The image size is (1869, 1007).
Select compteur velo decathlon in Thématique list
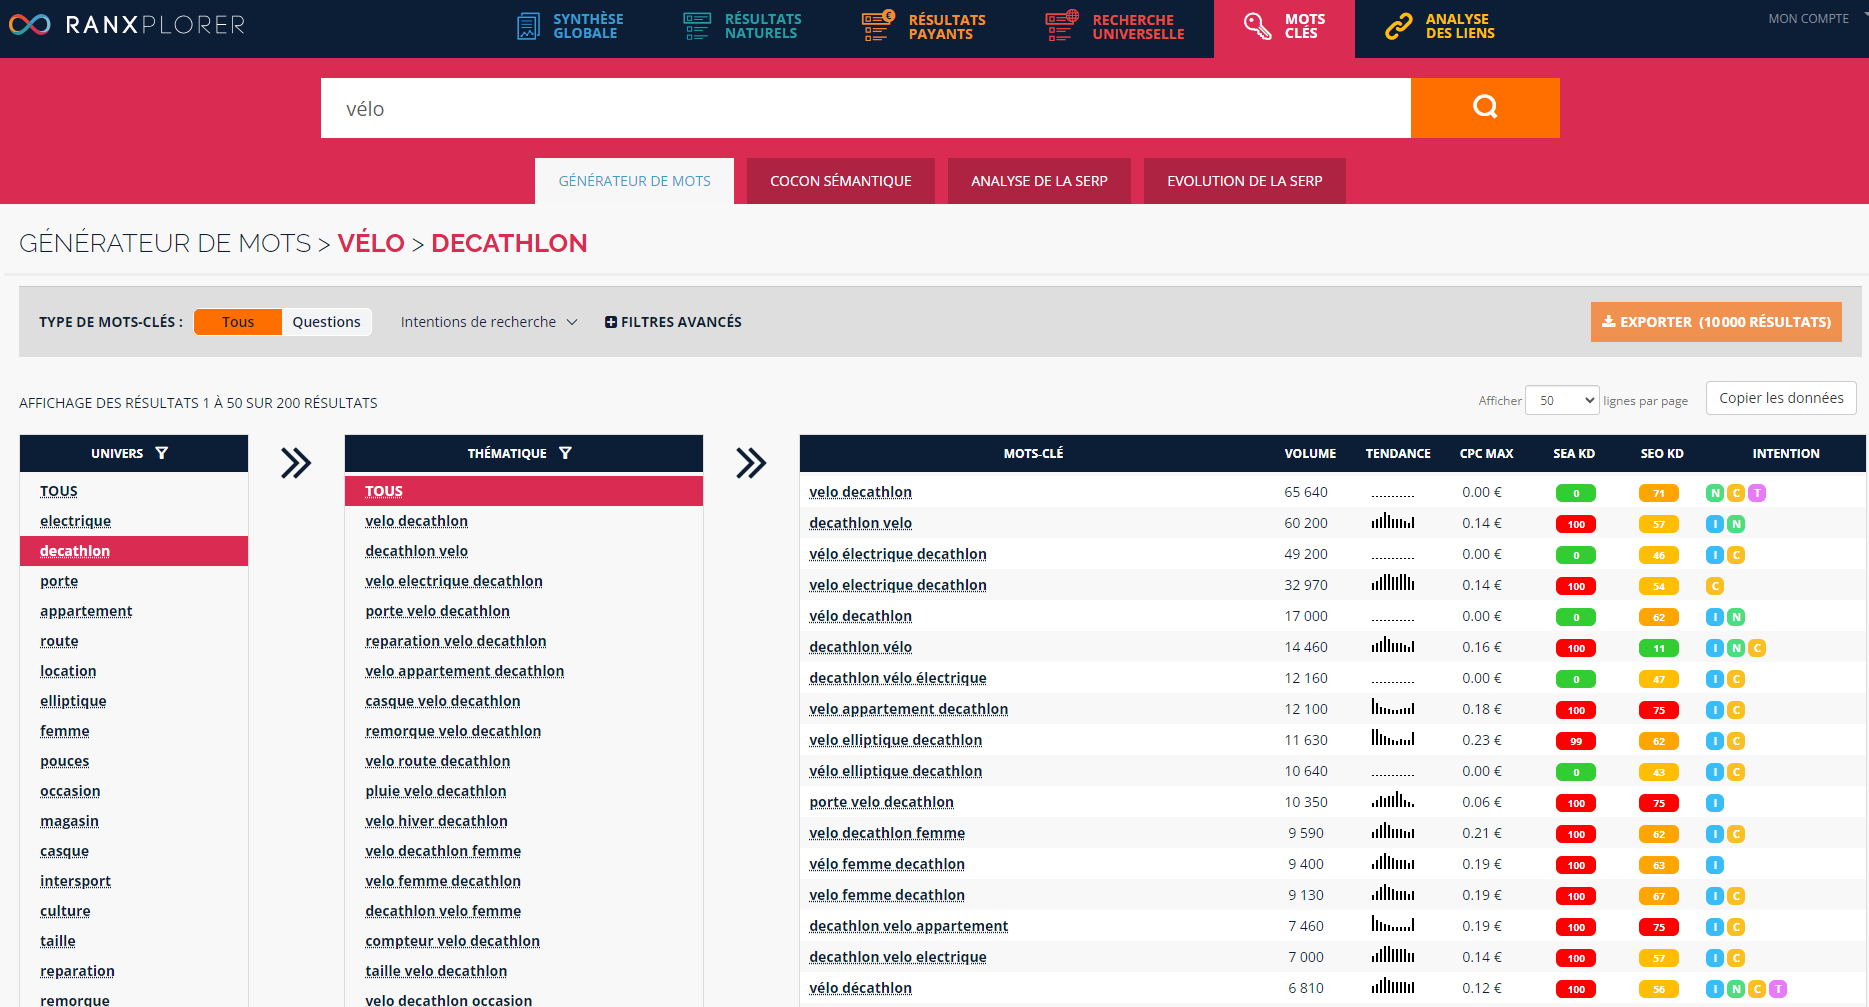(x=452, y=941)
